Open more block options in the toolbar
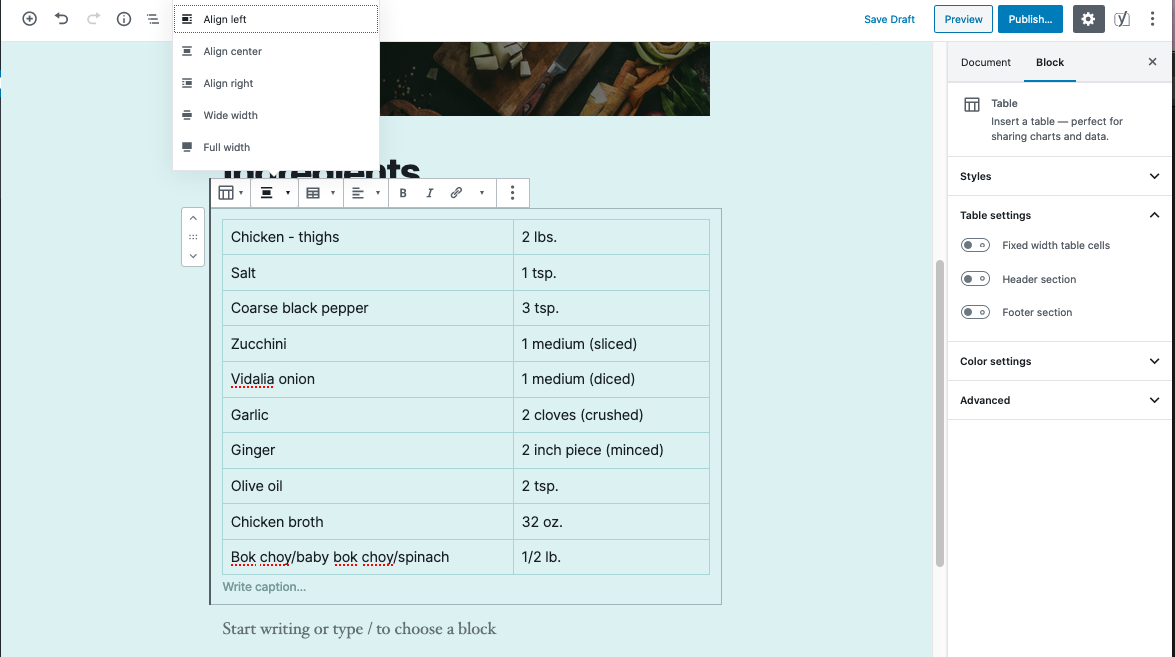 pyautogui.click(x=513, y=193)
